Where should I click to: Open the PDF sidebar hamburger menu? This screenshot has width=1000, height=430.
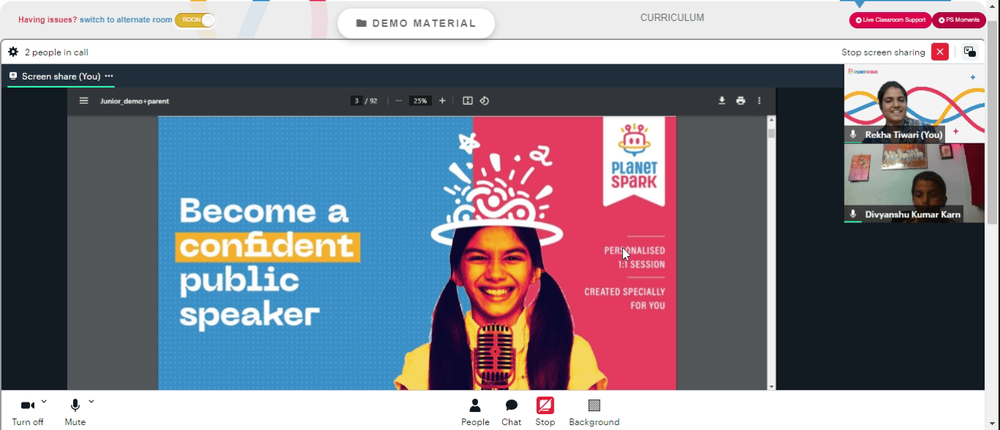pos(84,101)
